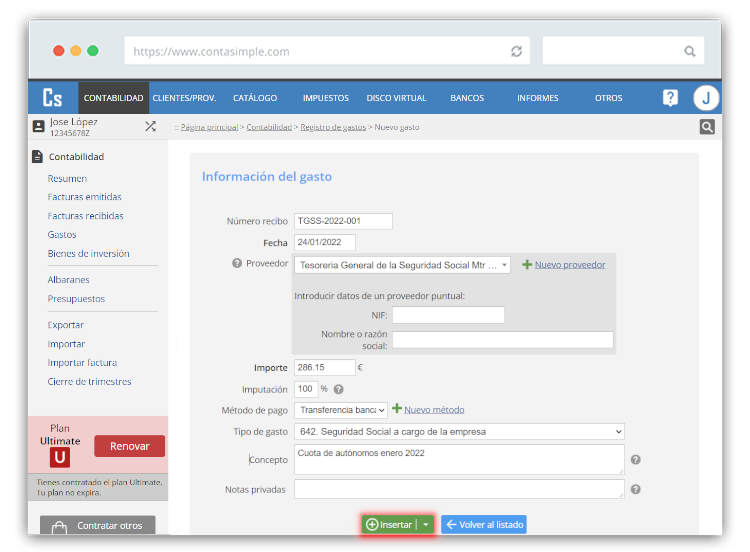This screenshot has height=552, width=750.
Task: Open Facturas emitidas in sidebar
Action: (x=84, y=197)
